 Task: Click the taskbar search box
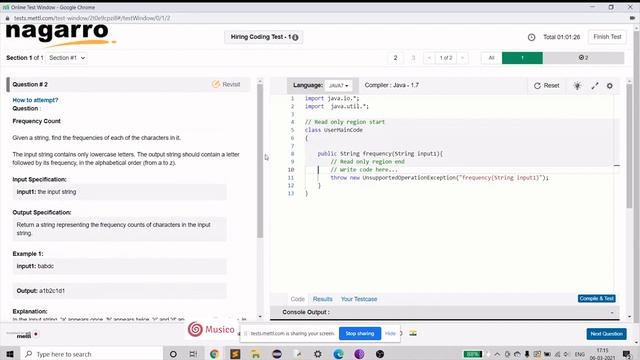[x=91, y=354]
